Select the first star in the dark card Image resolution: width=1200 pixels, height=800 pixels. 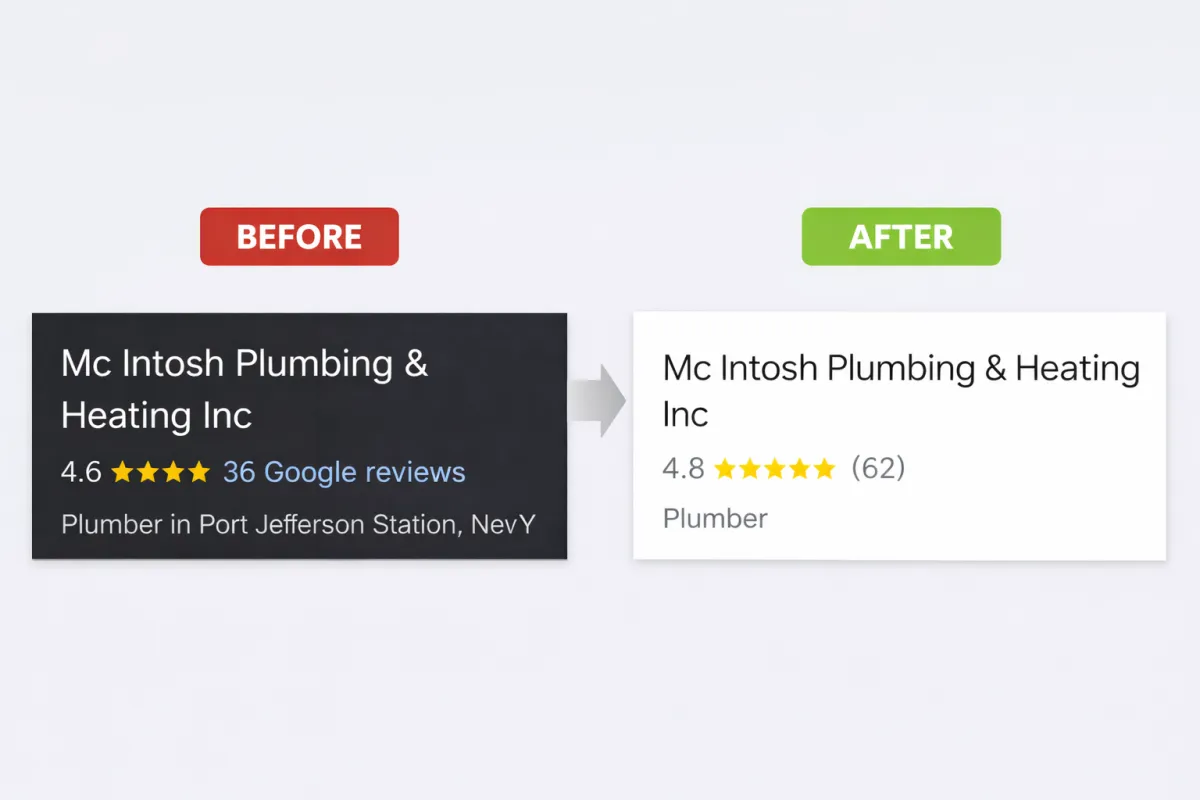coord(122,472)
